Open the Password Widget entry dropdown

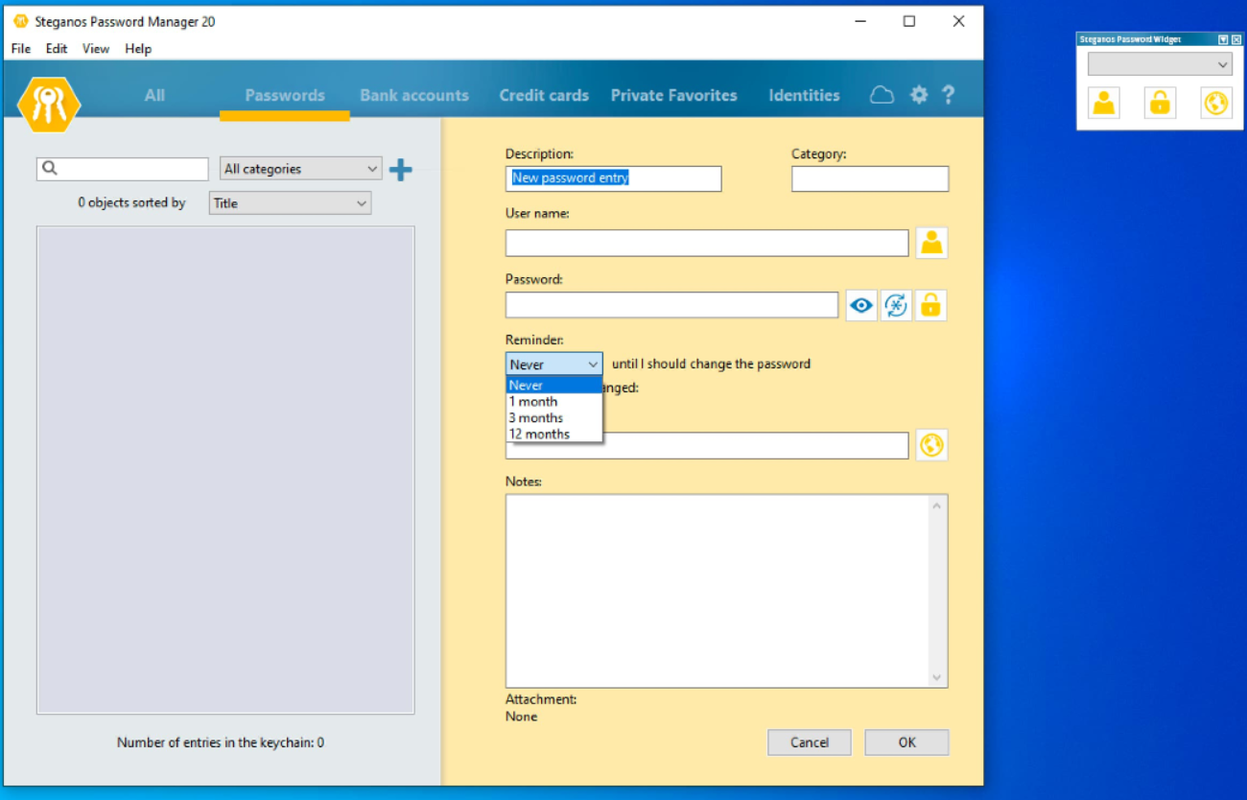click(x=1160, y=64)
